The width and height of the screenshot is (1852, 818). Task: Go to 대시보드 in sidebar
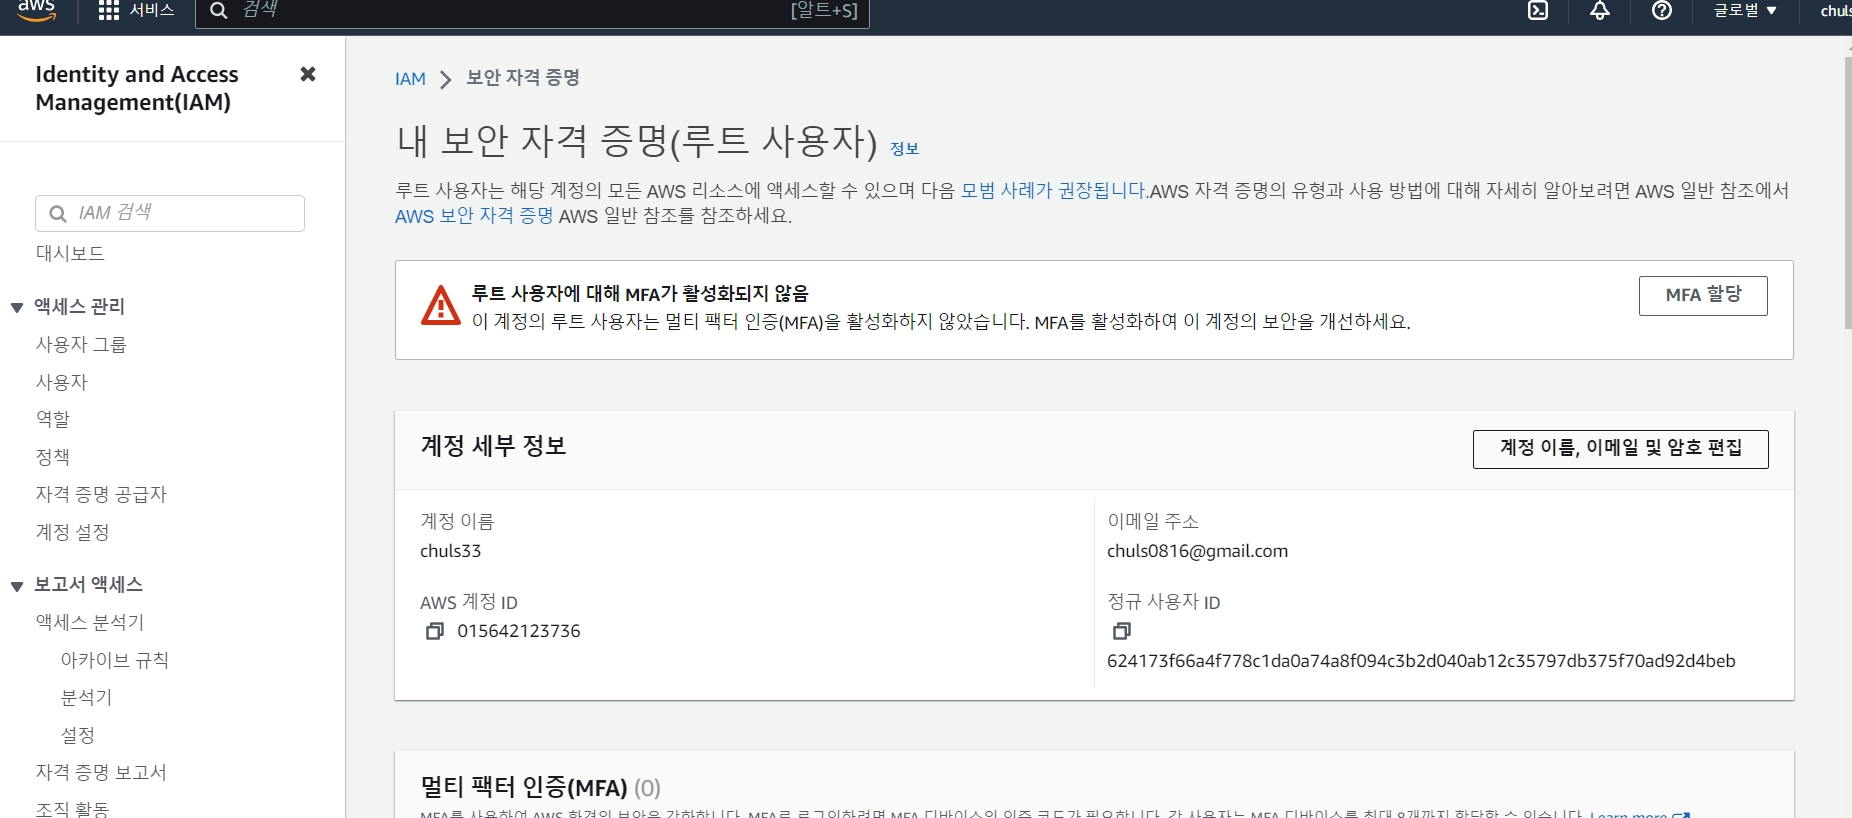pyautogui.click(x=70, y=253)
